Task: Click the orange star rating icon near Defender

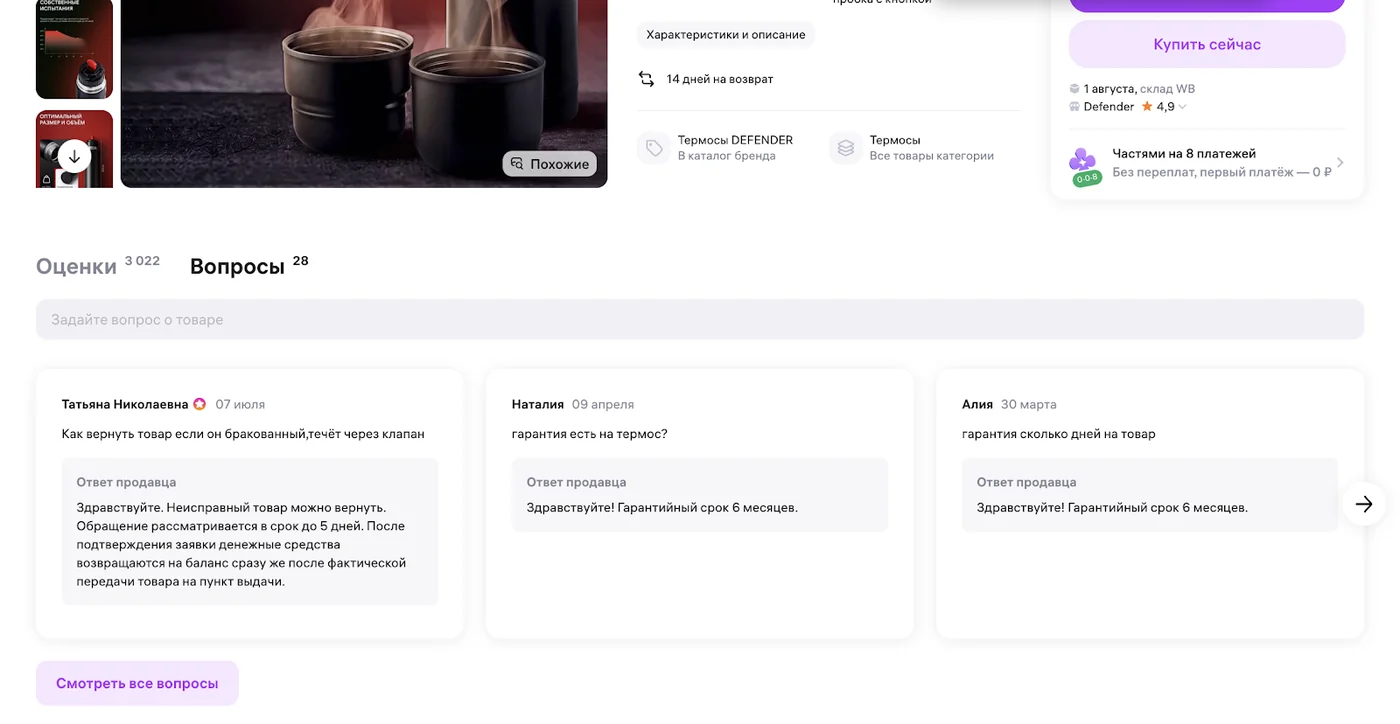Action: 1147,106
